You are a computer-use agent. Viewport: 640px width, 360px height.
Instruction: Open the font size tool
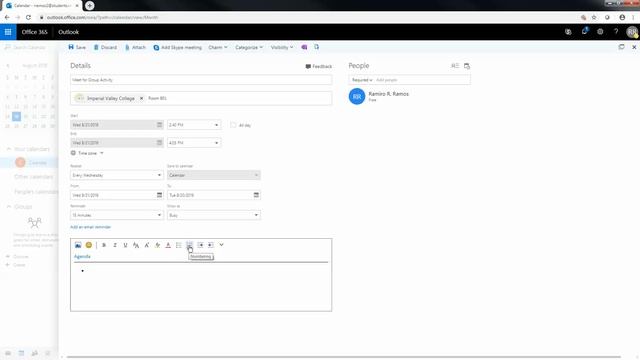(x=136, y=245)
